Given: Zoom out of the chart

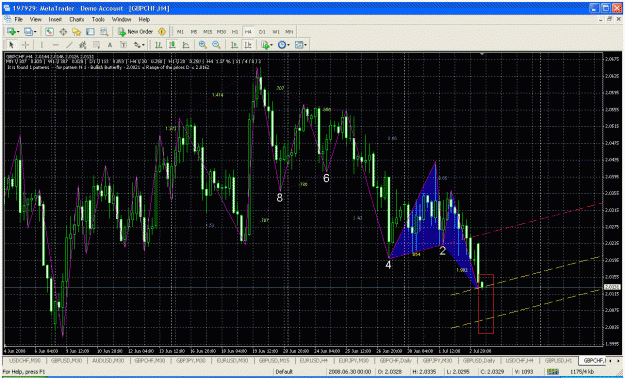Looking at the screenshot, I should tap(216, 45).
